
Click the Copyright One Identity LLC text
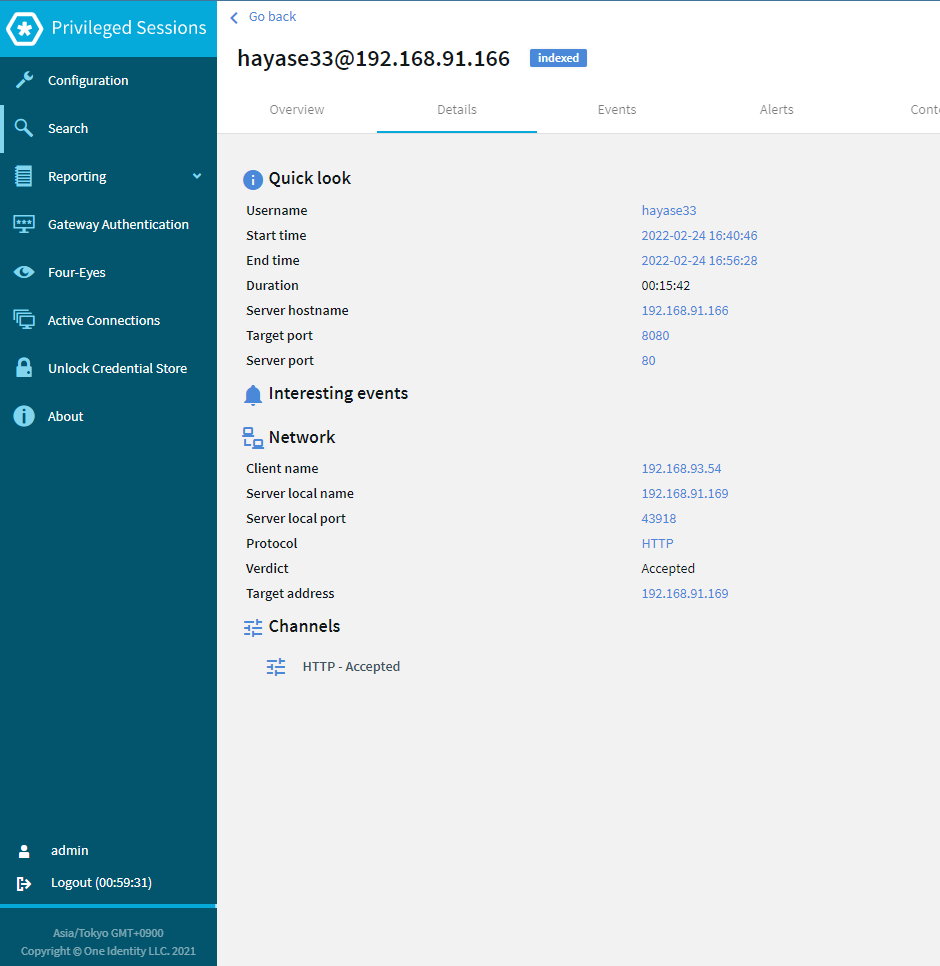(x=108, y=951)
